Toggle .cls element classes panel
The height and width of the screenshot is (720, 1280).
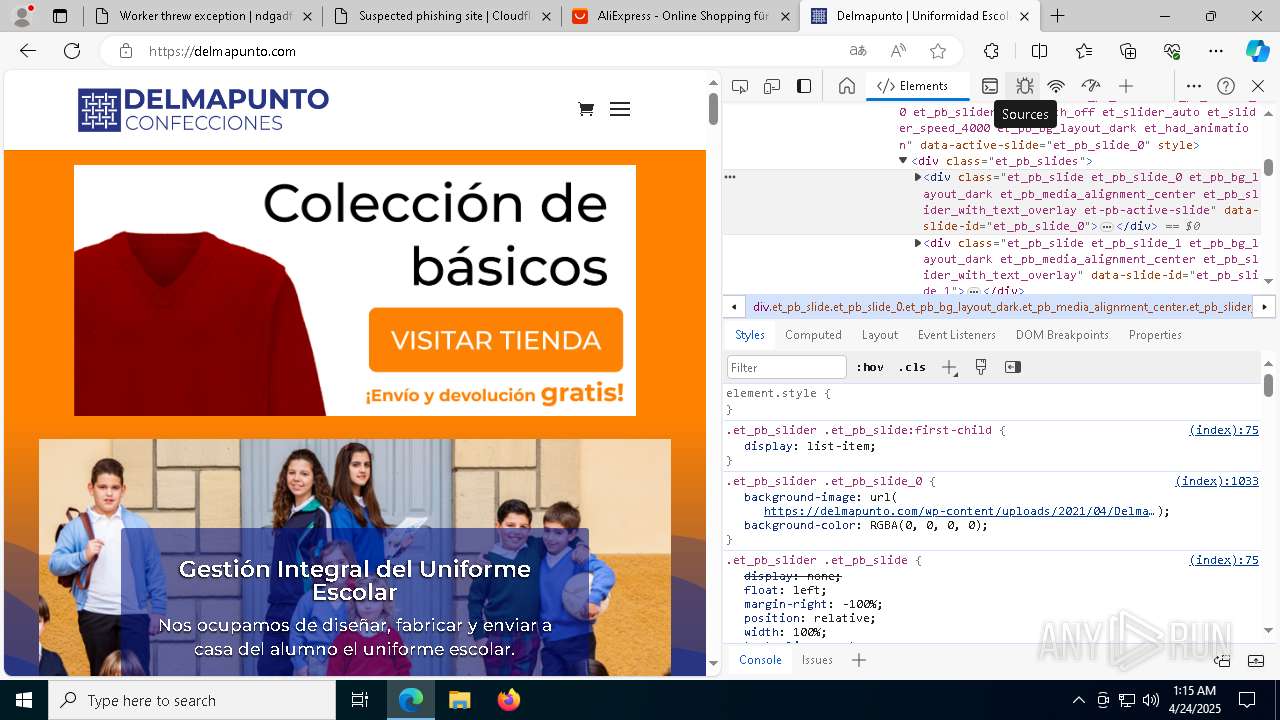point(912,367)
